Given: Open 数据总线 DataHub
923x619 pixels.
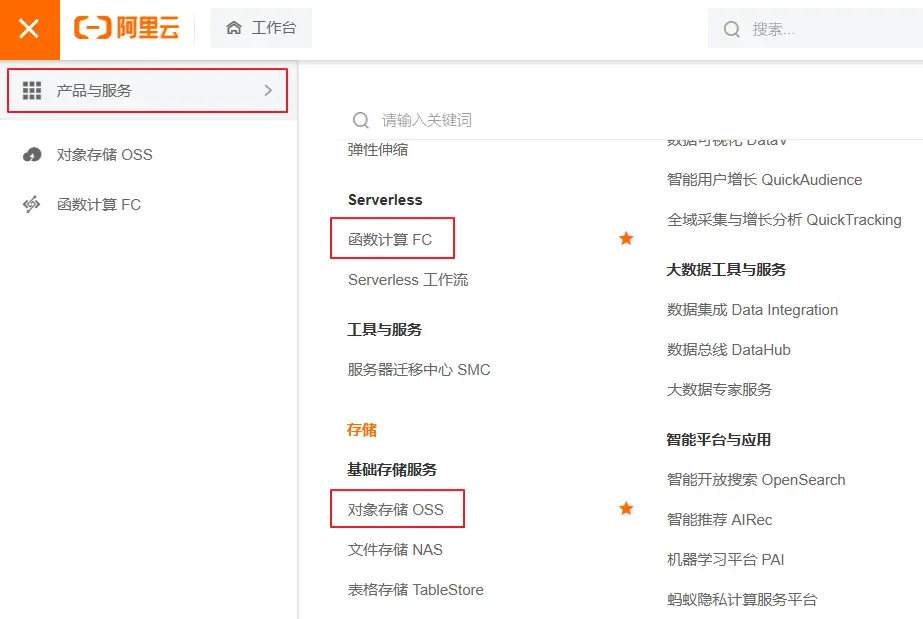Looking at the screenshot, I should click(x=729, y=350).
